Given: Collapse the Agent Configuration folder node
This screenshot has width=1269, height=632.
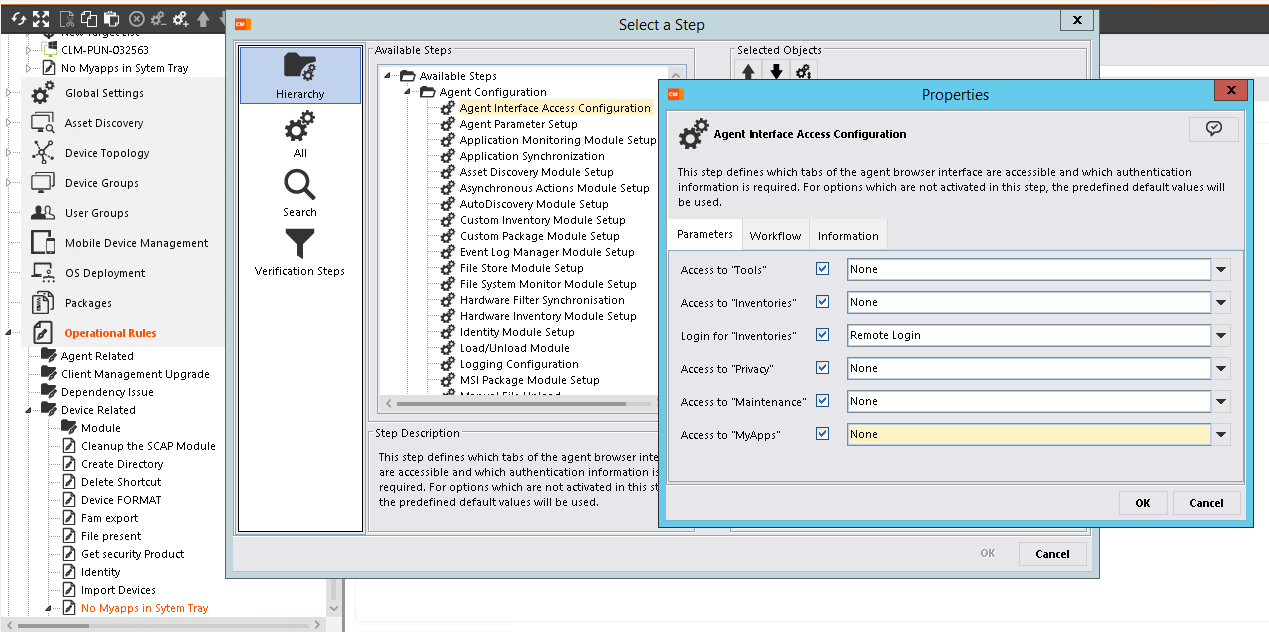Looking at the screenshot, I should 408,92.
